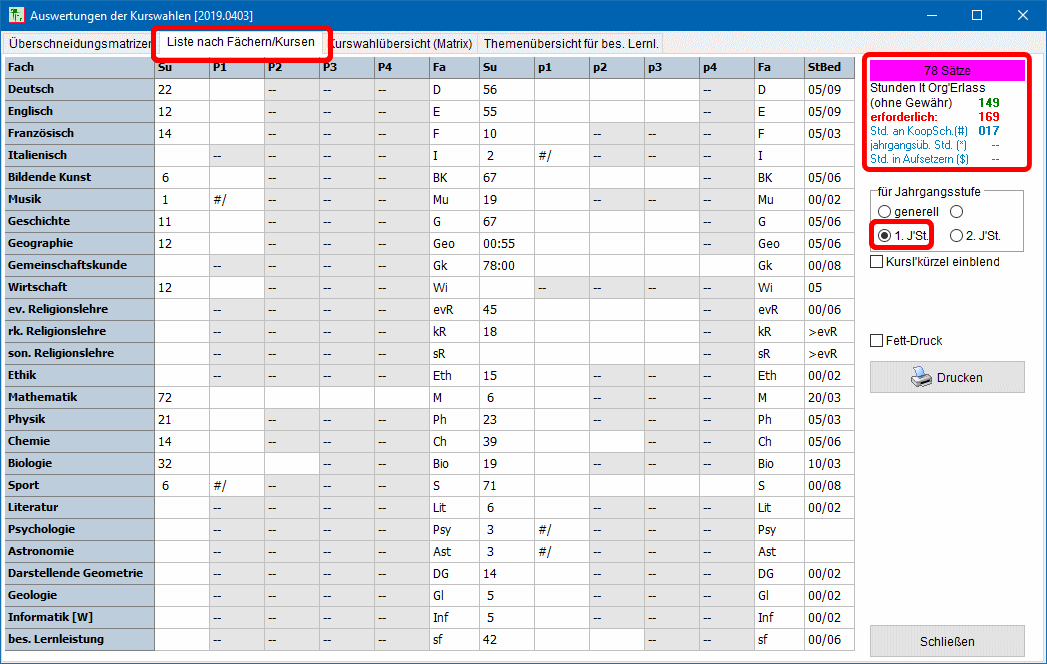1047x664 pixels.
Task: Click the printer icon on Drucken
Action: [x=921, y=377]
